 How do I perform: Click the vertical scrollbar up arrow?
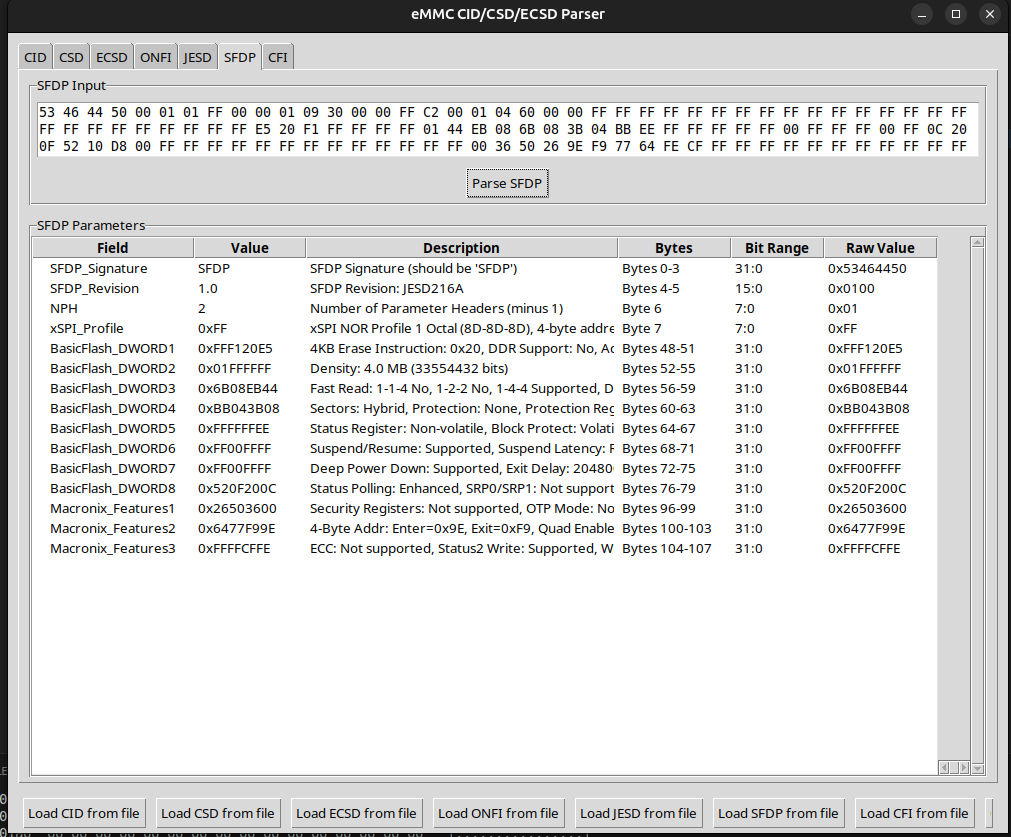coord(977,242)
